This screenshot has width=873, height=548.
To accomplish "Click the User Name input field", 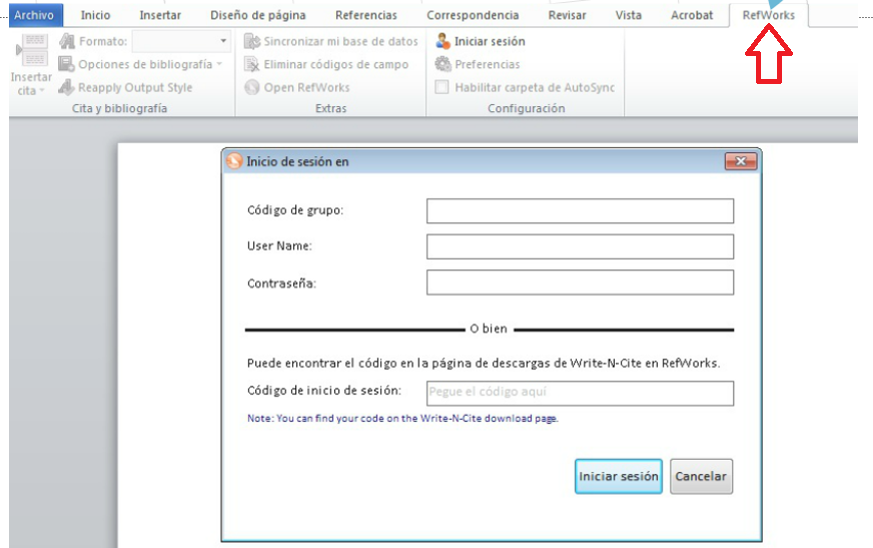I will (580, 247).
